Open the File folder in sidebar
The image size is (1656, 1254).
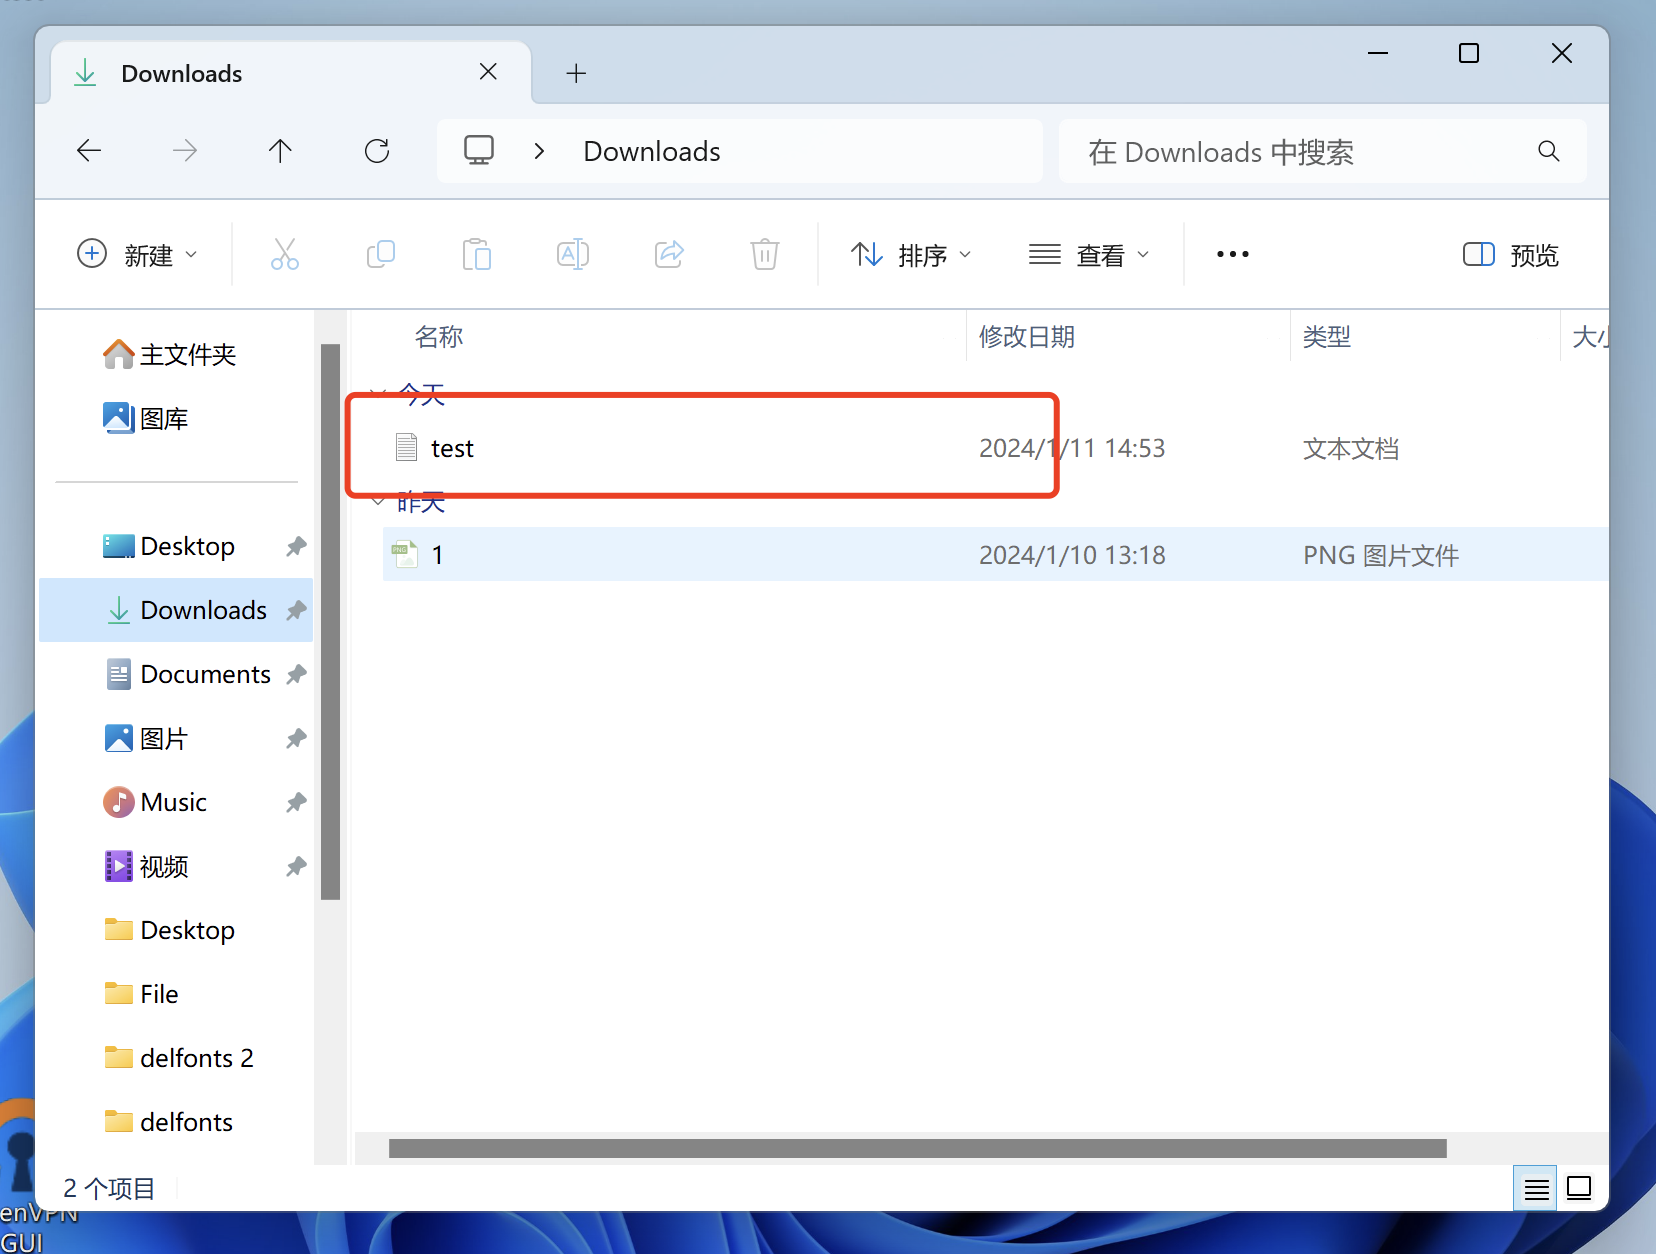[x=141, y=995]
